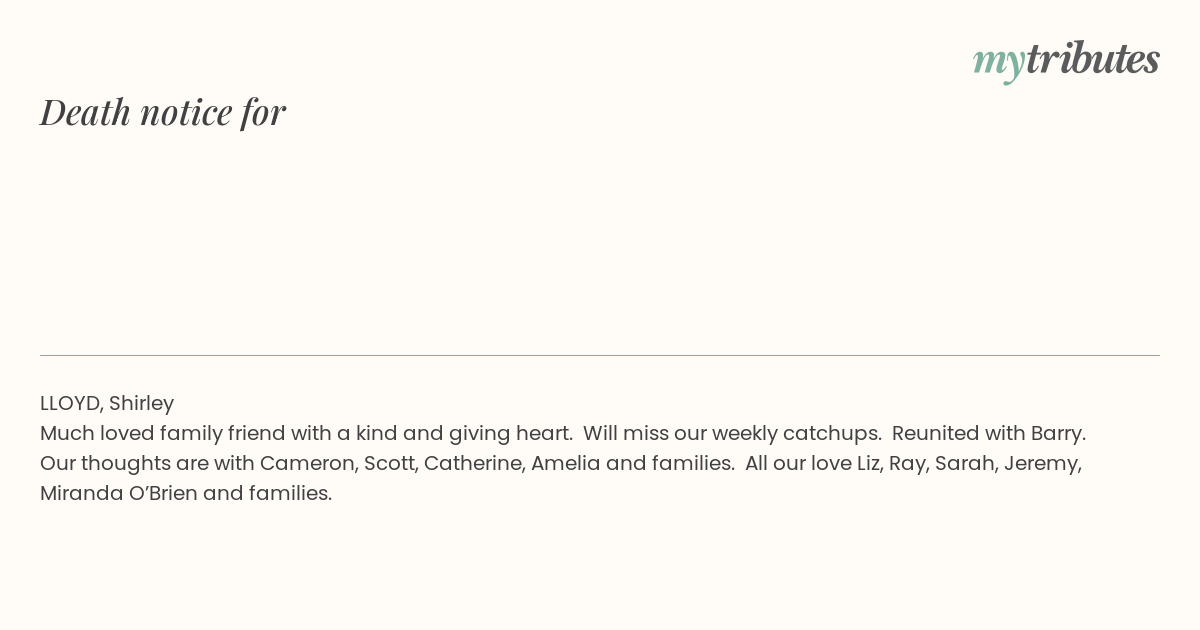The width and height of the screenshot is (1200, 630).
Task: Click the 'Much loved family friend' sentence
Action: pos(306,434)
